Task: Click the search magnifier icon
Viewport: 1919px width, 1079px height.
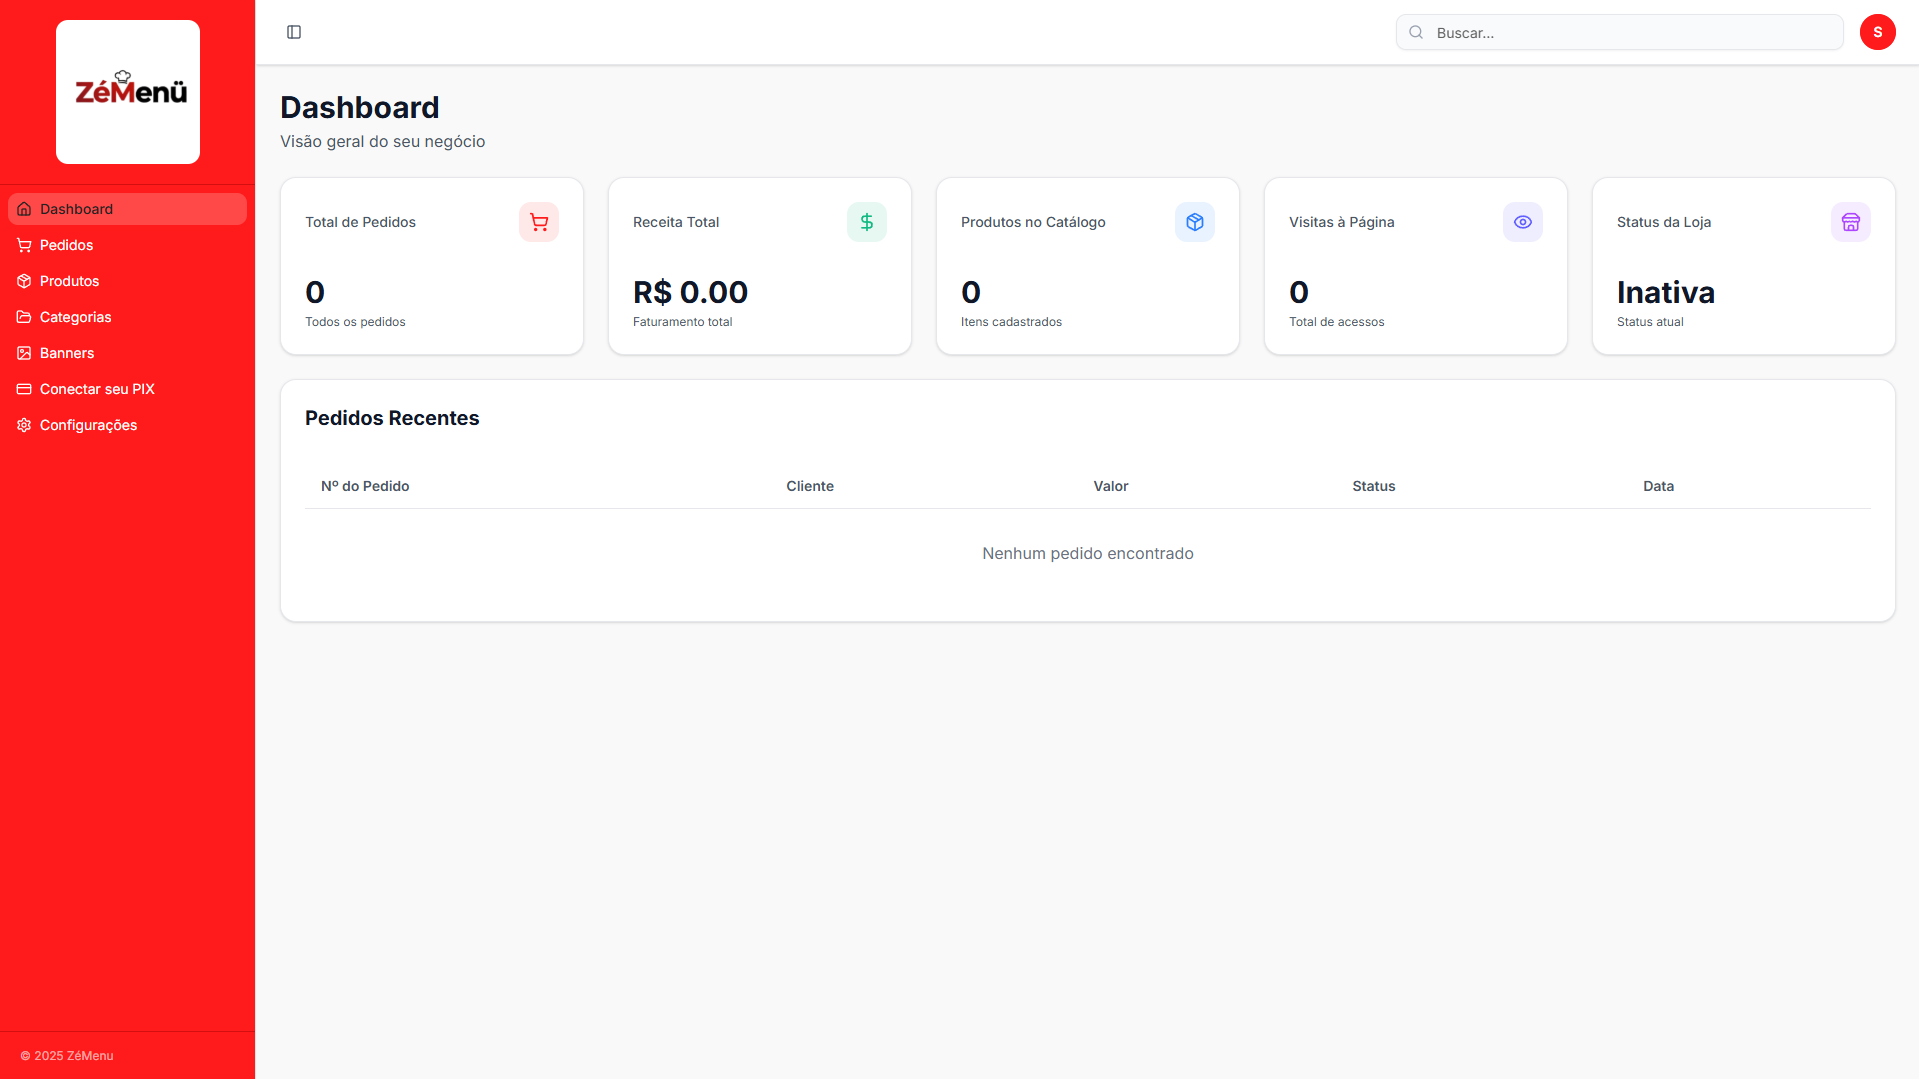Action: (1416, 33)
